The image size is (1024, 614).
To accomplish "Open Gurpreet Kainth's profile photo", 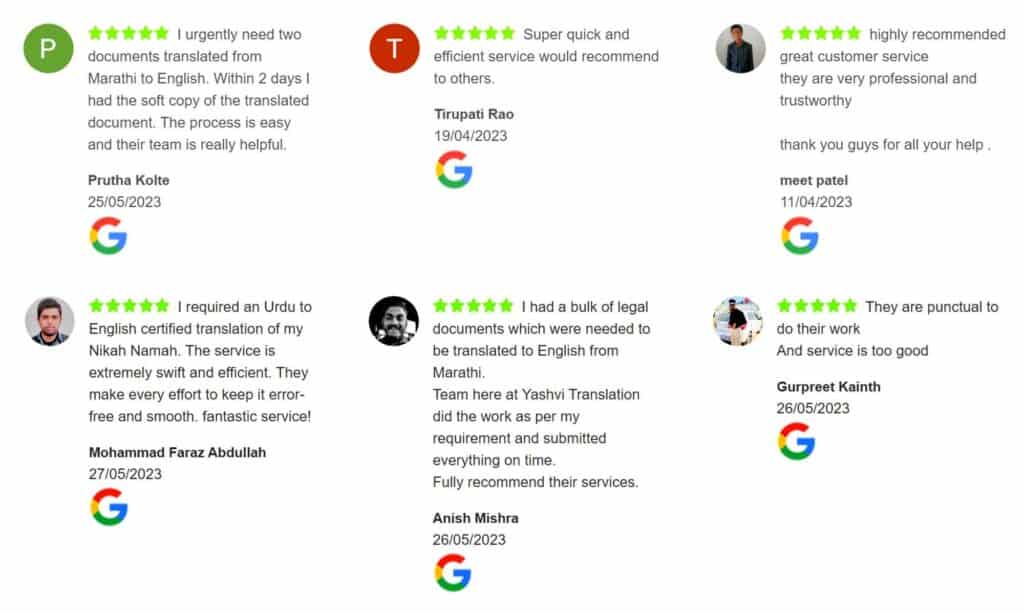I will [x=738, y=321].
